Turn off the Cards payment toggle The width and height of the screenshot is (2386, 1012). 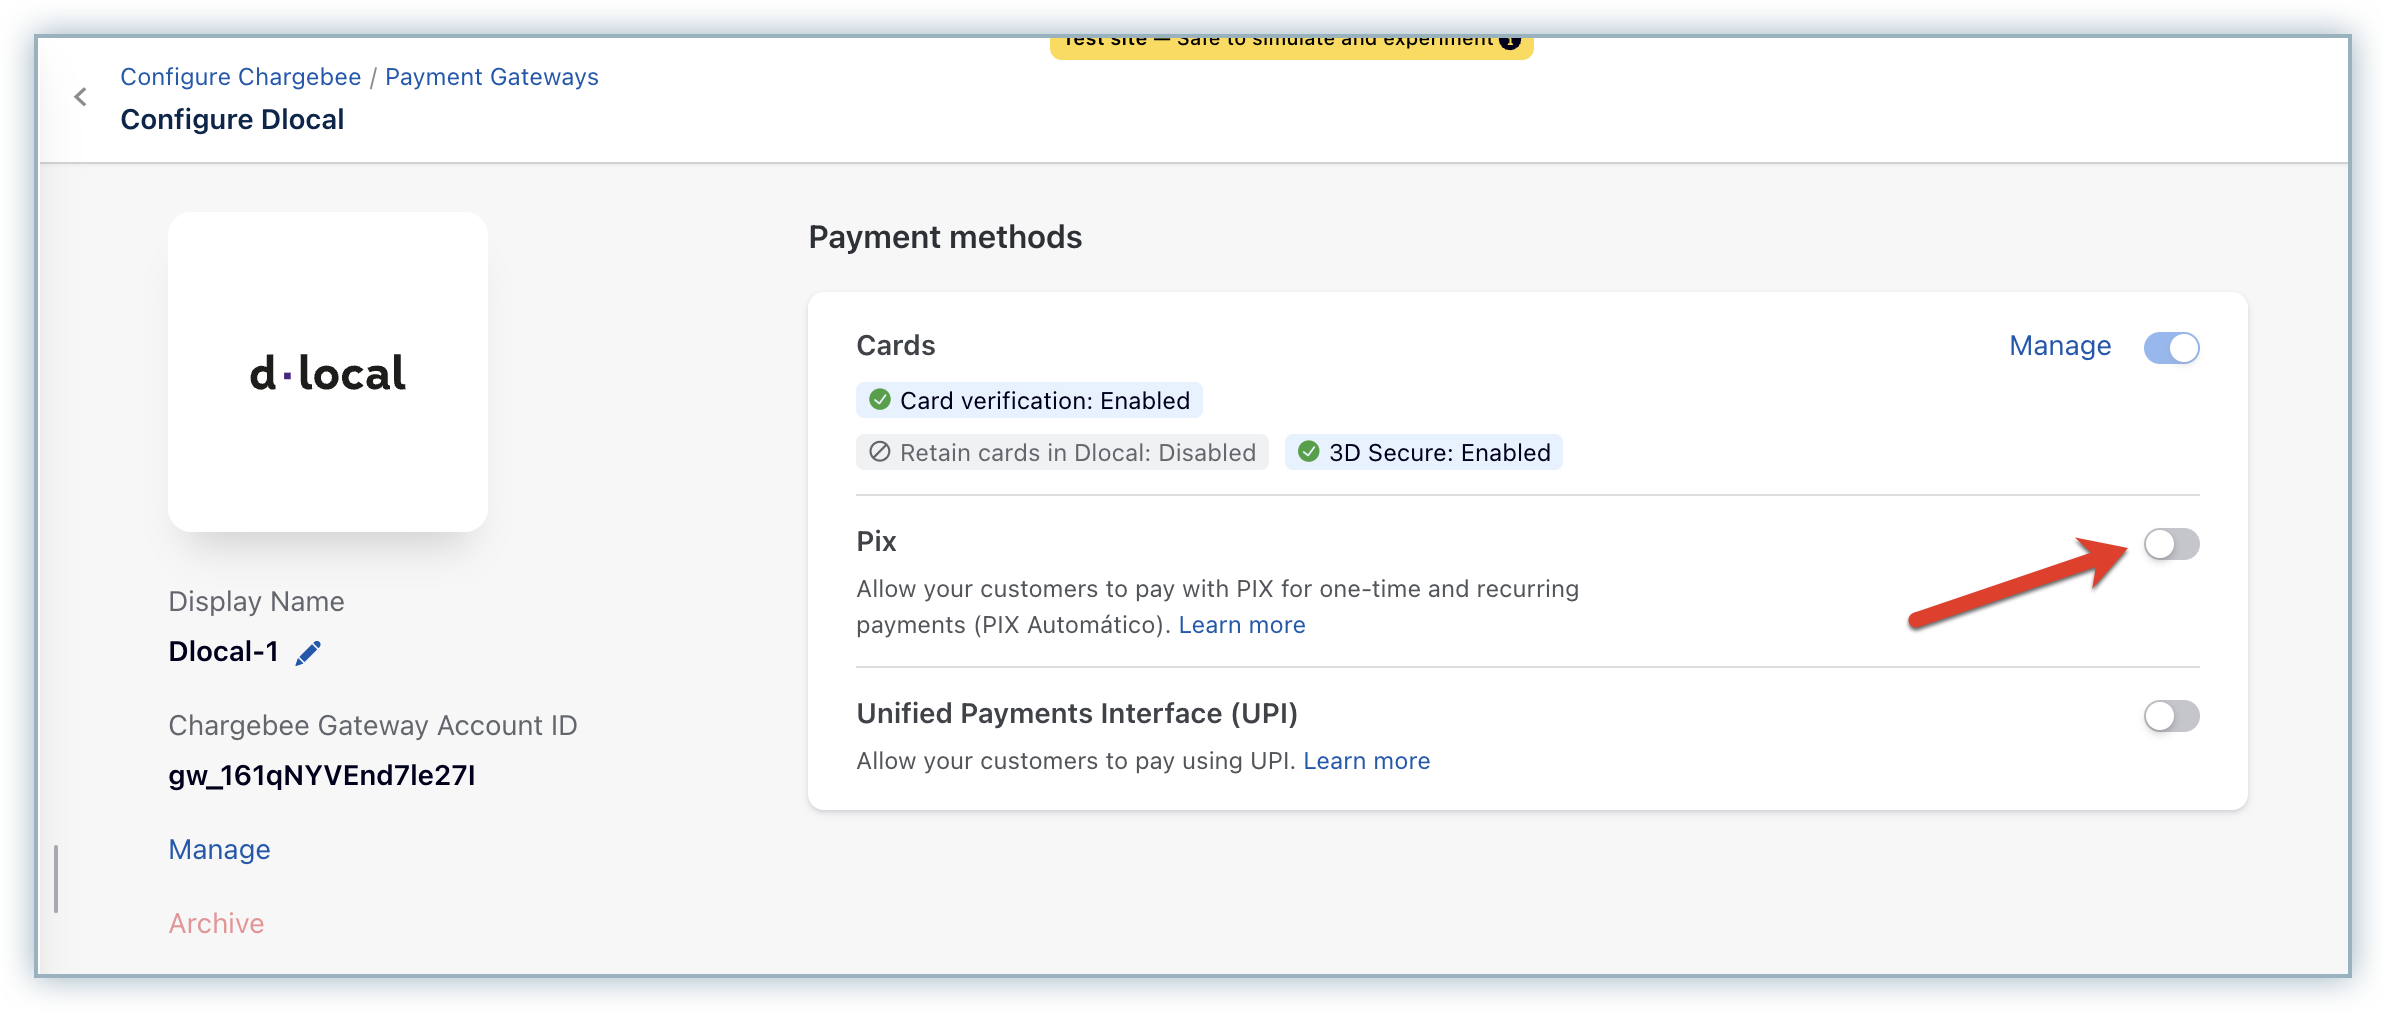2171,348
